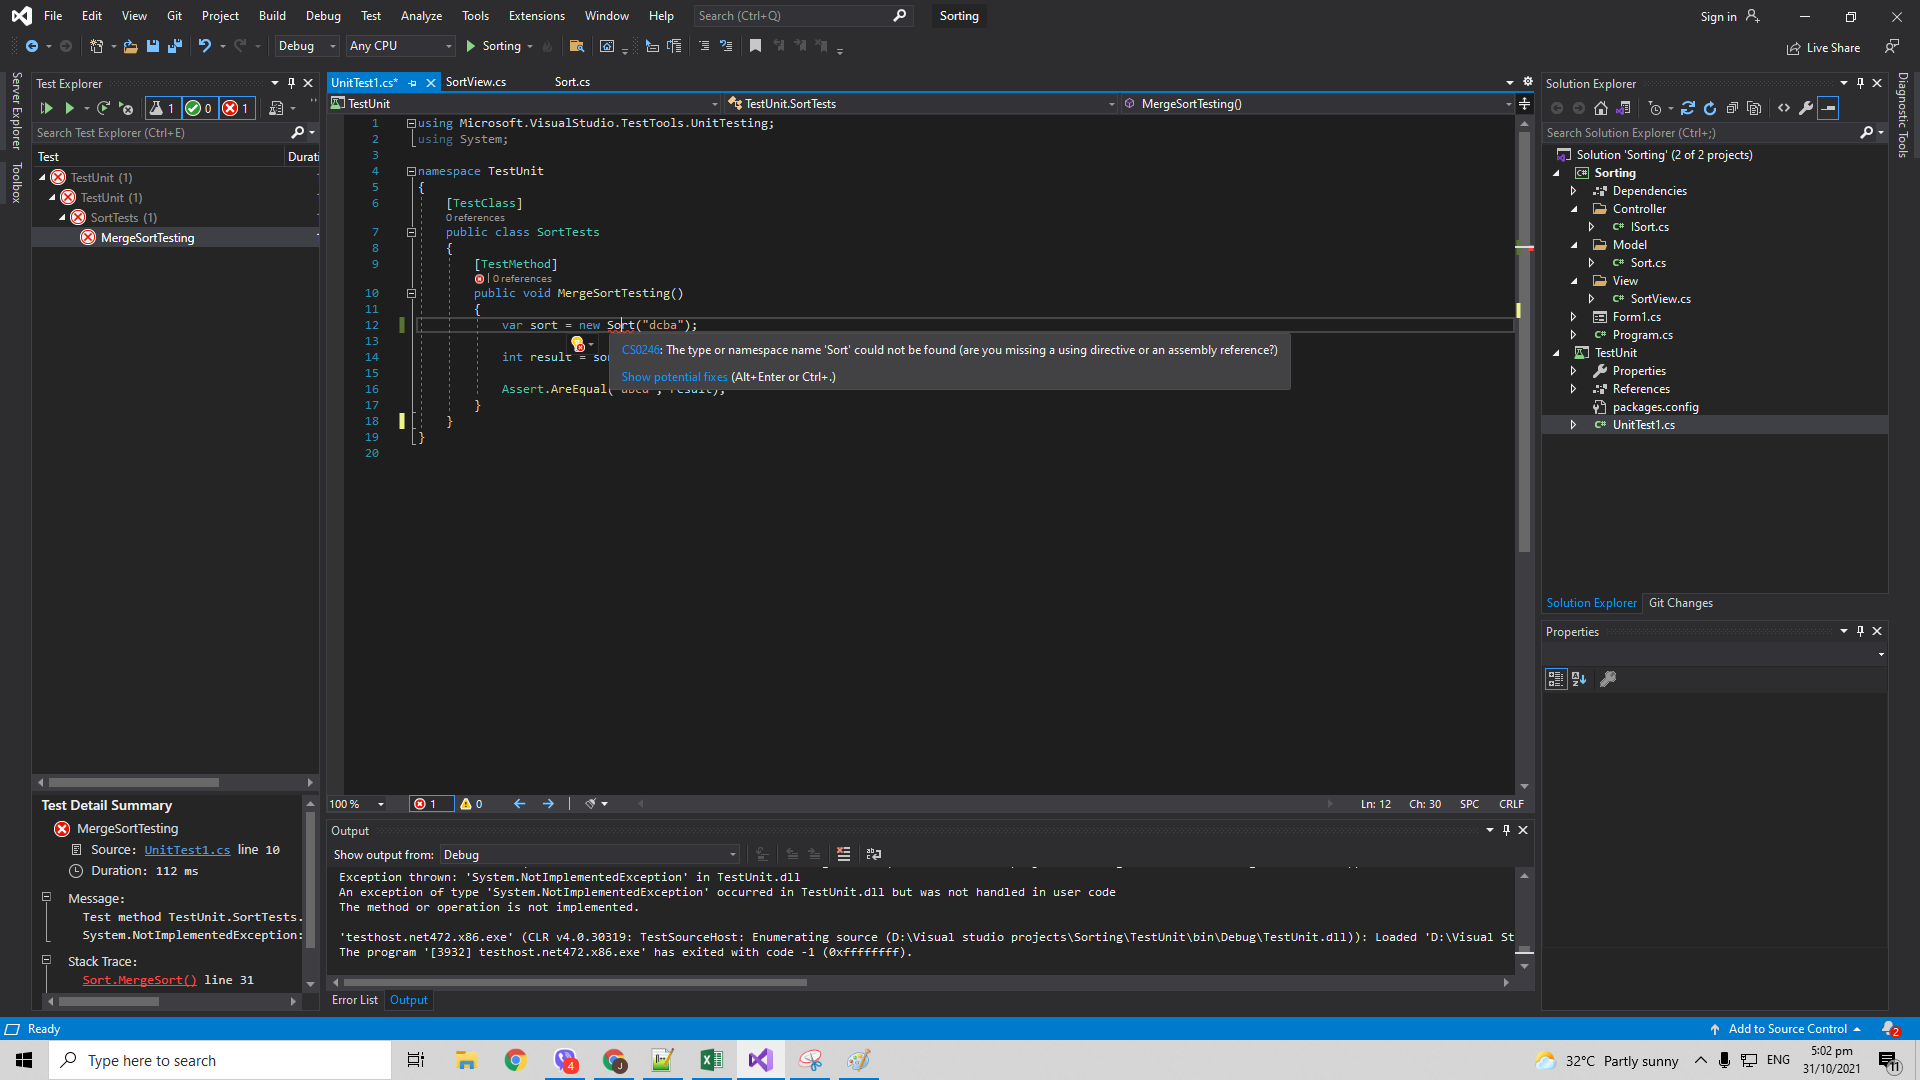Open the Extensions menu
The width and height of the screenshot is (1920, 1080).
[x=536, y=16]
